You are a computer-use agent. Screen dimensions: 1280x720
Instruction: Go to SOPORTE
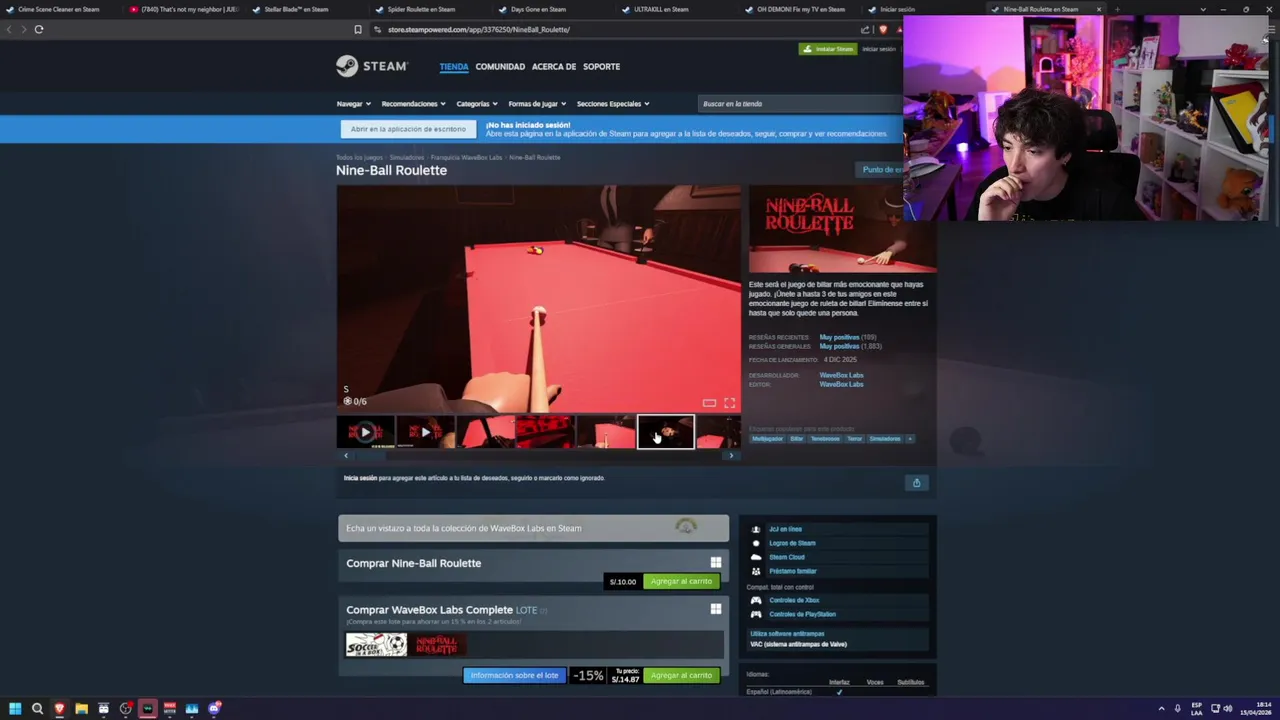point(601,67)
